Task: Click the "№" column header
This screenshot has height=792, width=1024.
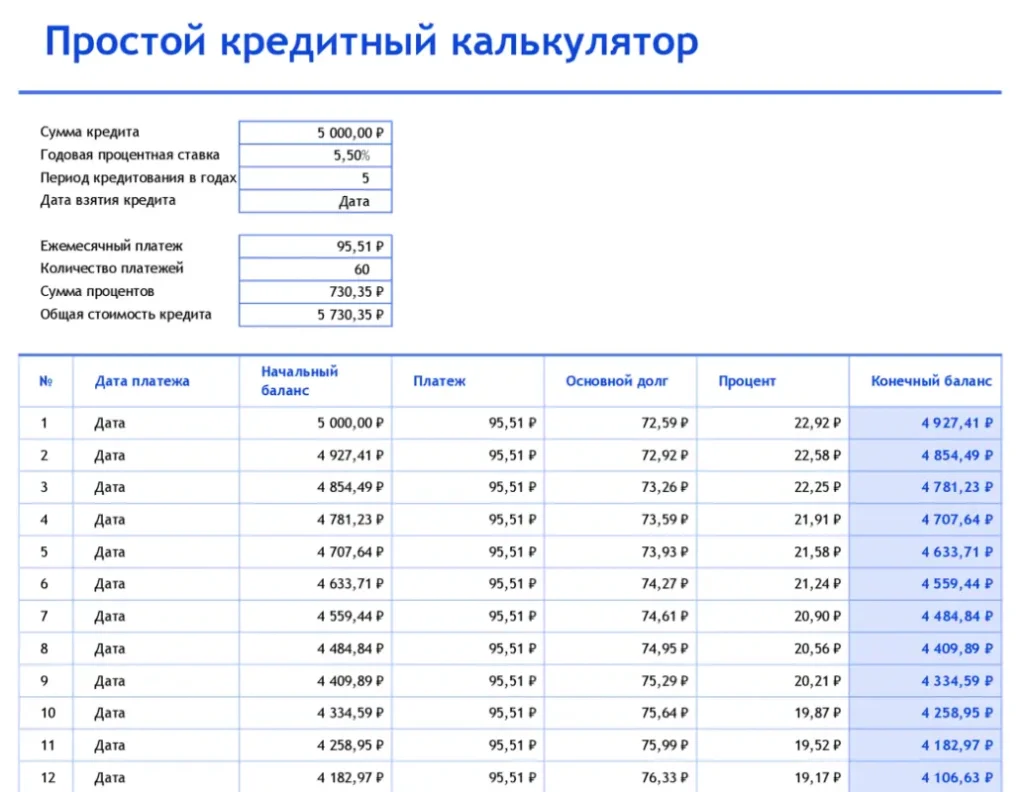Action: tap(46, 381)
